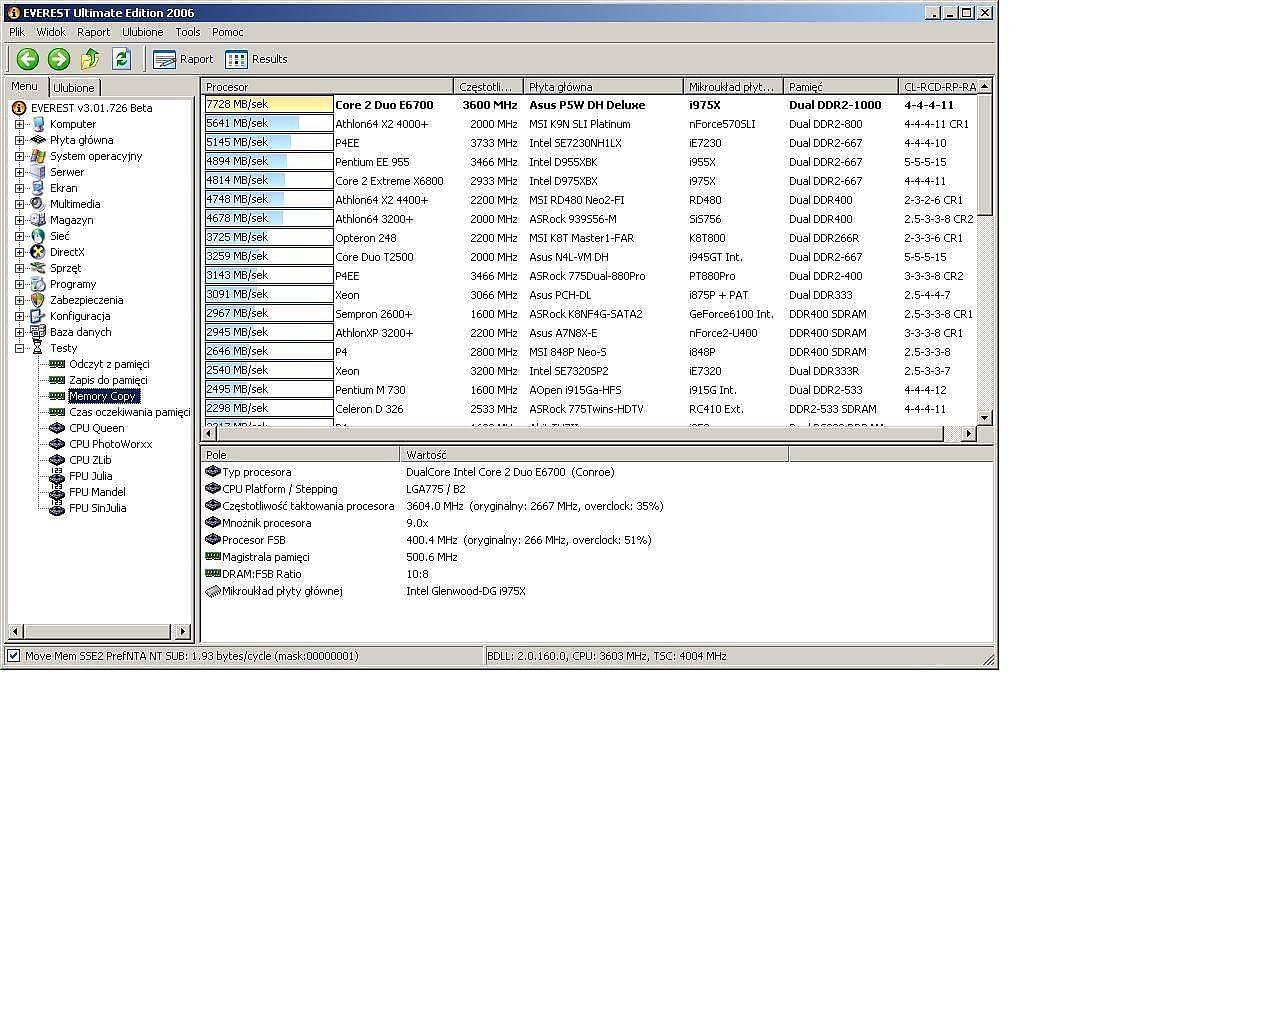Collapse the Testy tree node
The height and width of the screenshot is (1024, 1280).
[x=19, y=348]
